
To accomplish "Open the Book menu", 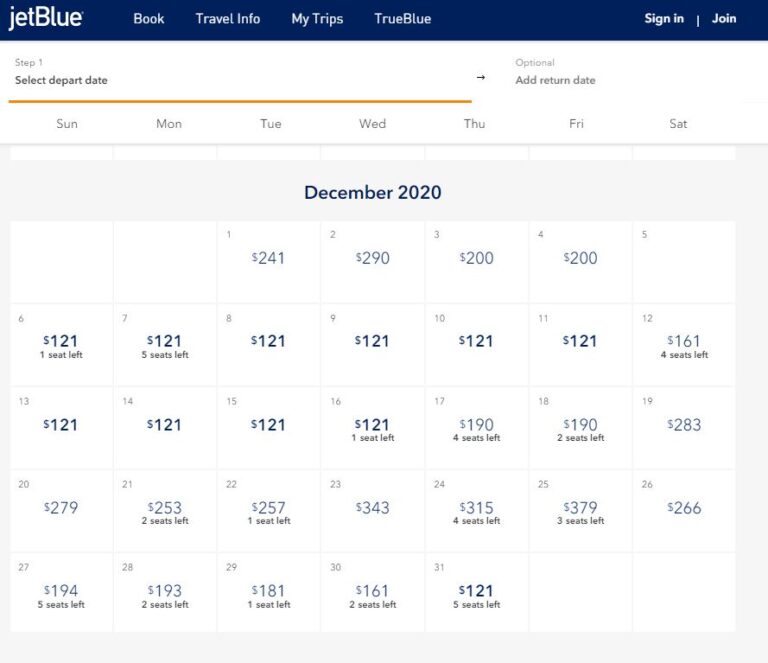I will click(x=149, y=19).
